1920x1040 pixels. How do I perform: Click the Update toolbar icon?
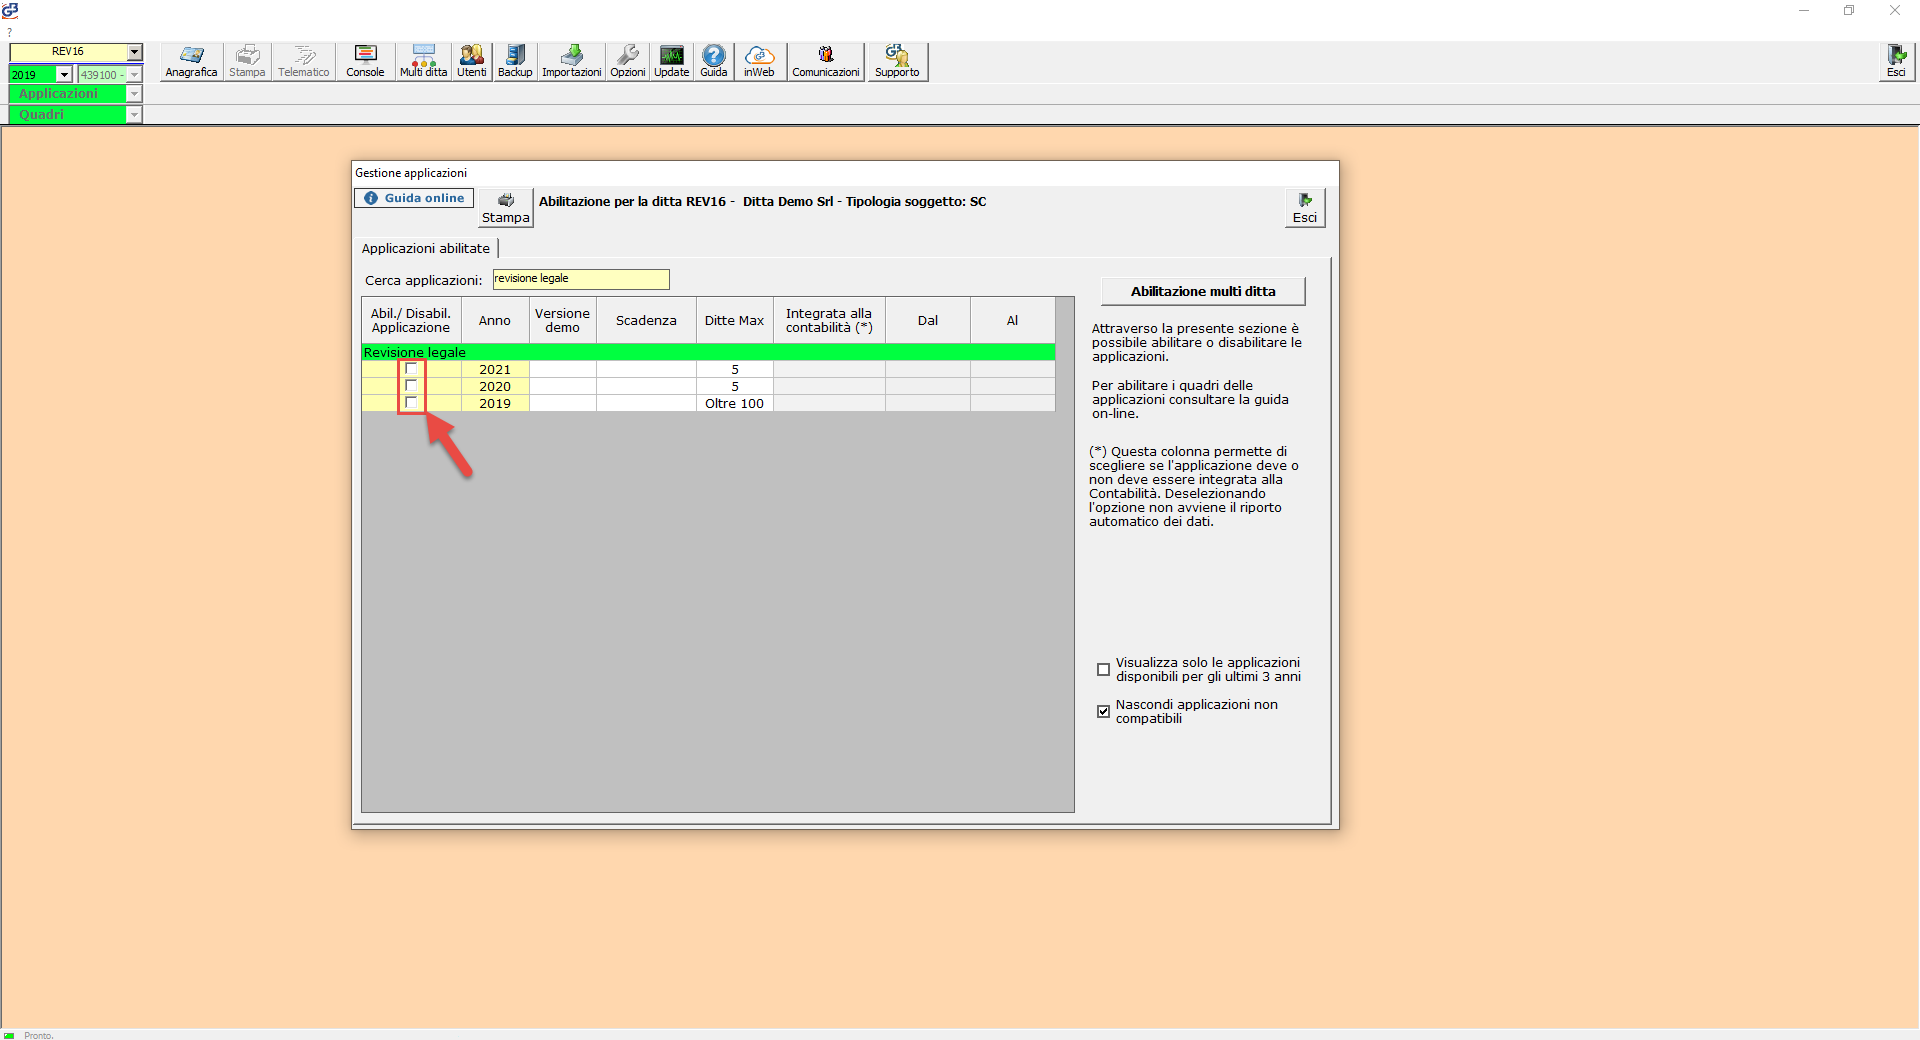pos(672,61)
